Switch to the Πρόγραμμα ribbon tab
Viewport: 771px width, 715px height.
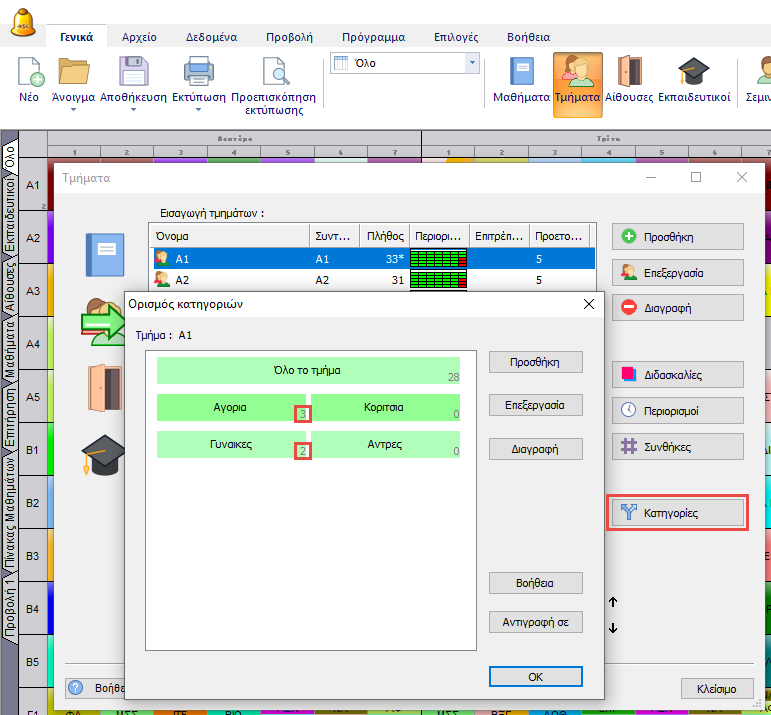pyautogui.click(x=373, y=37)
